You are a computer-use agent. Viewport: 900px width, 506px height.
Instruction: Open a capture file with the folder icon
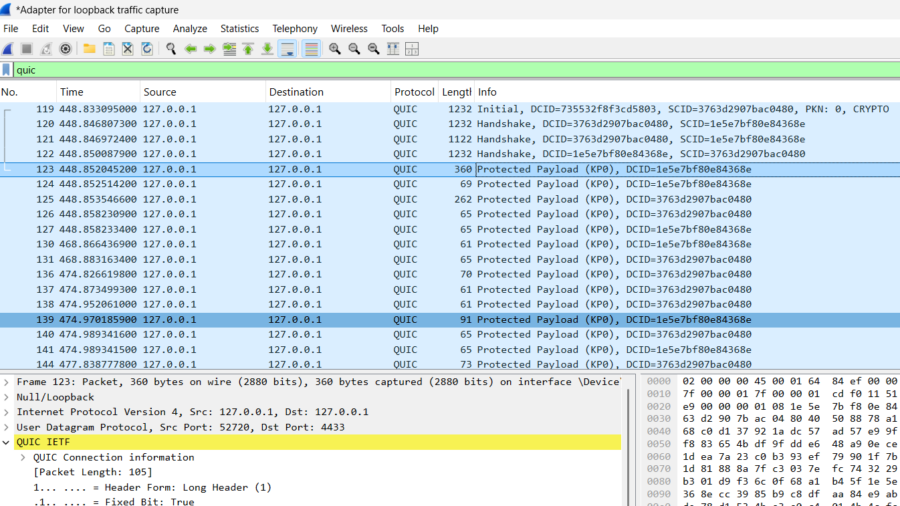tap(89, 49)
